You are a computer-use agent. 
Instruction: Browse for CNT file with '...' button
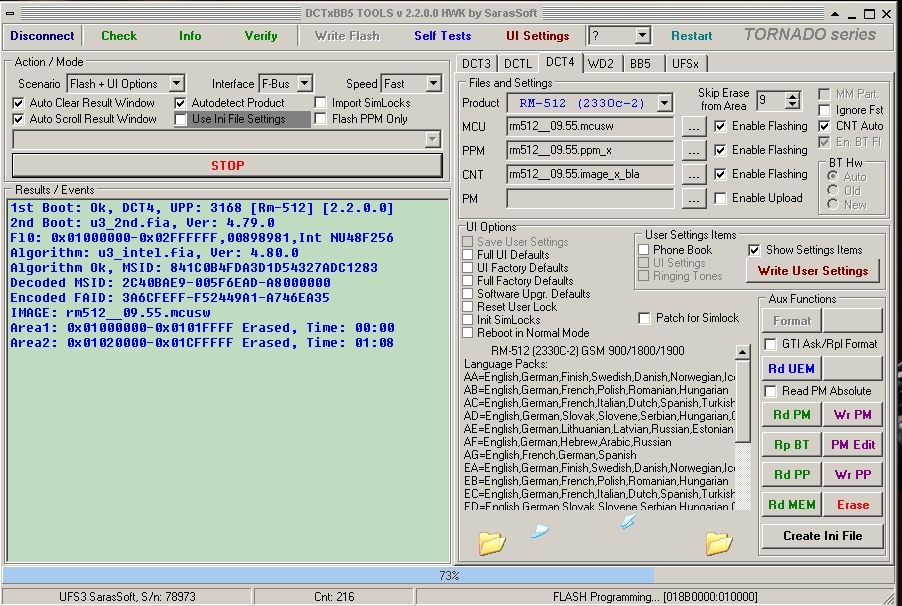tap(694, 175)
